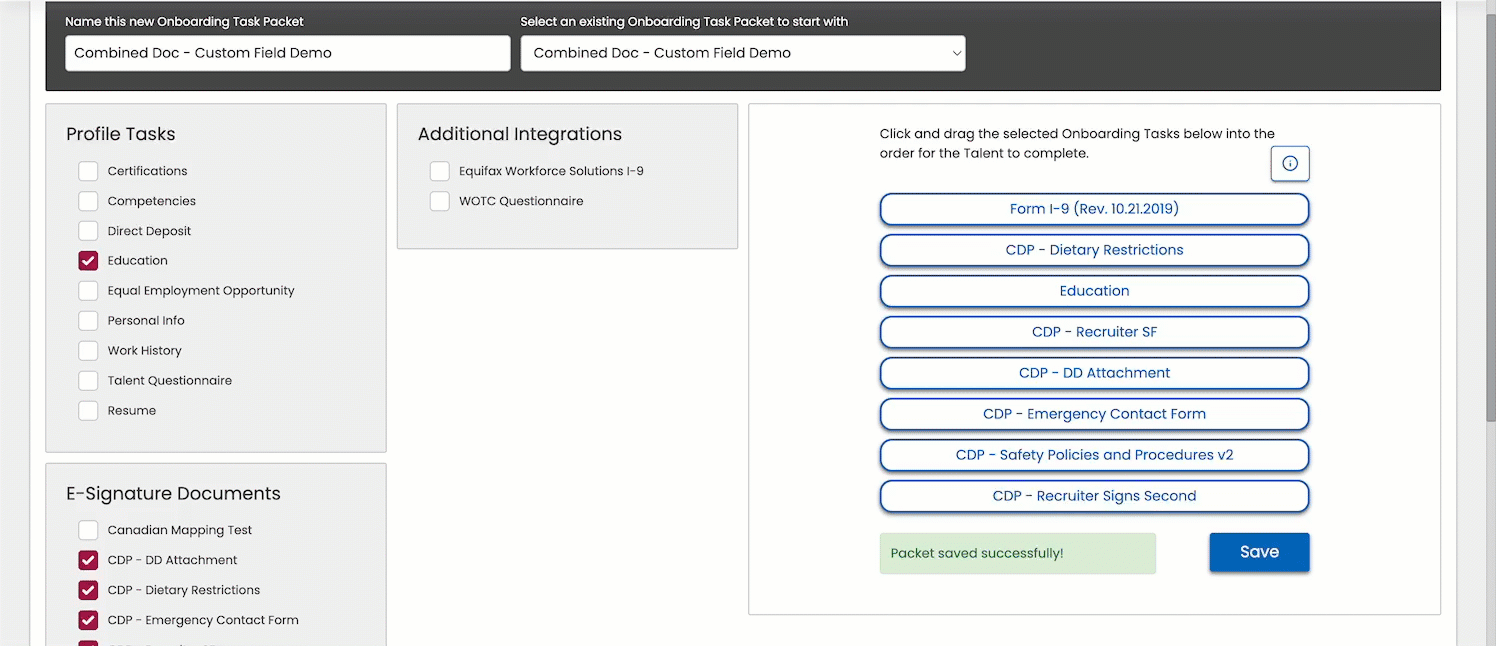1496x646 pixels.
Task: Uncheck CDP - DD Attachment checkbox
Action: pyautogui.click(x=89, y=560)
